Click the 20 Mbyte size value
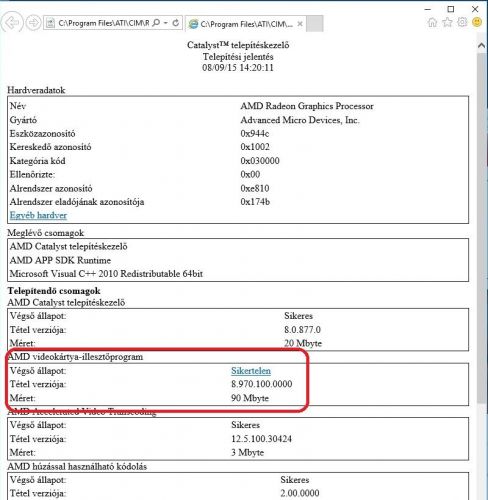This screenshot has width=488, height=500. (303, 343)
